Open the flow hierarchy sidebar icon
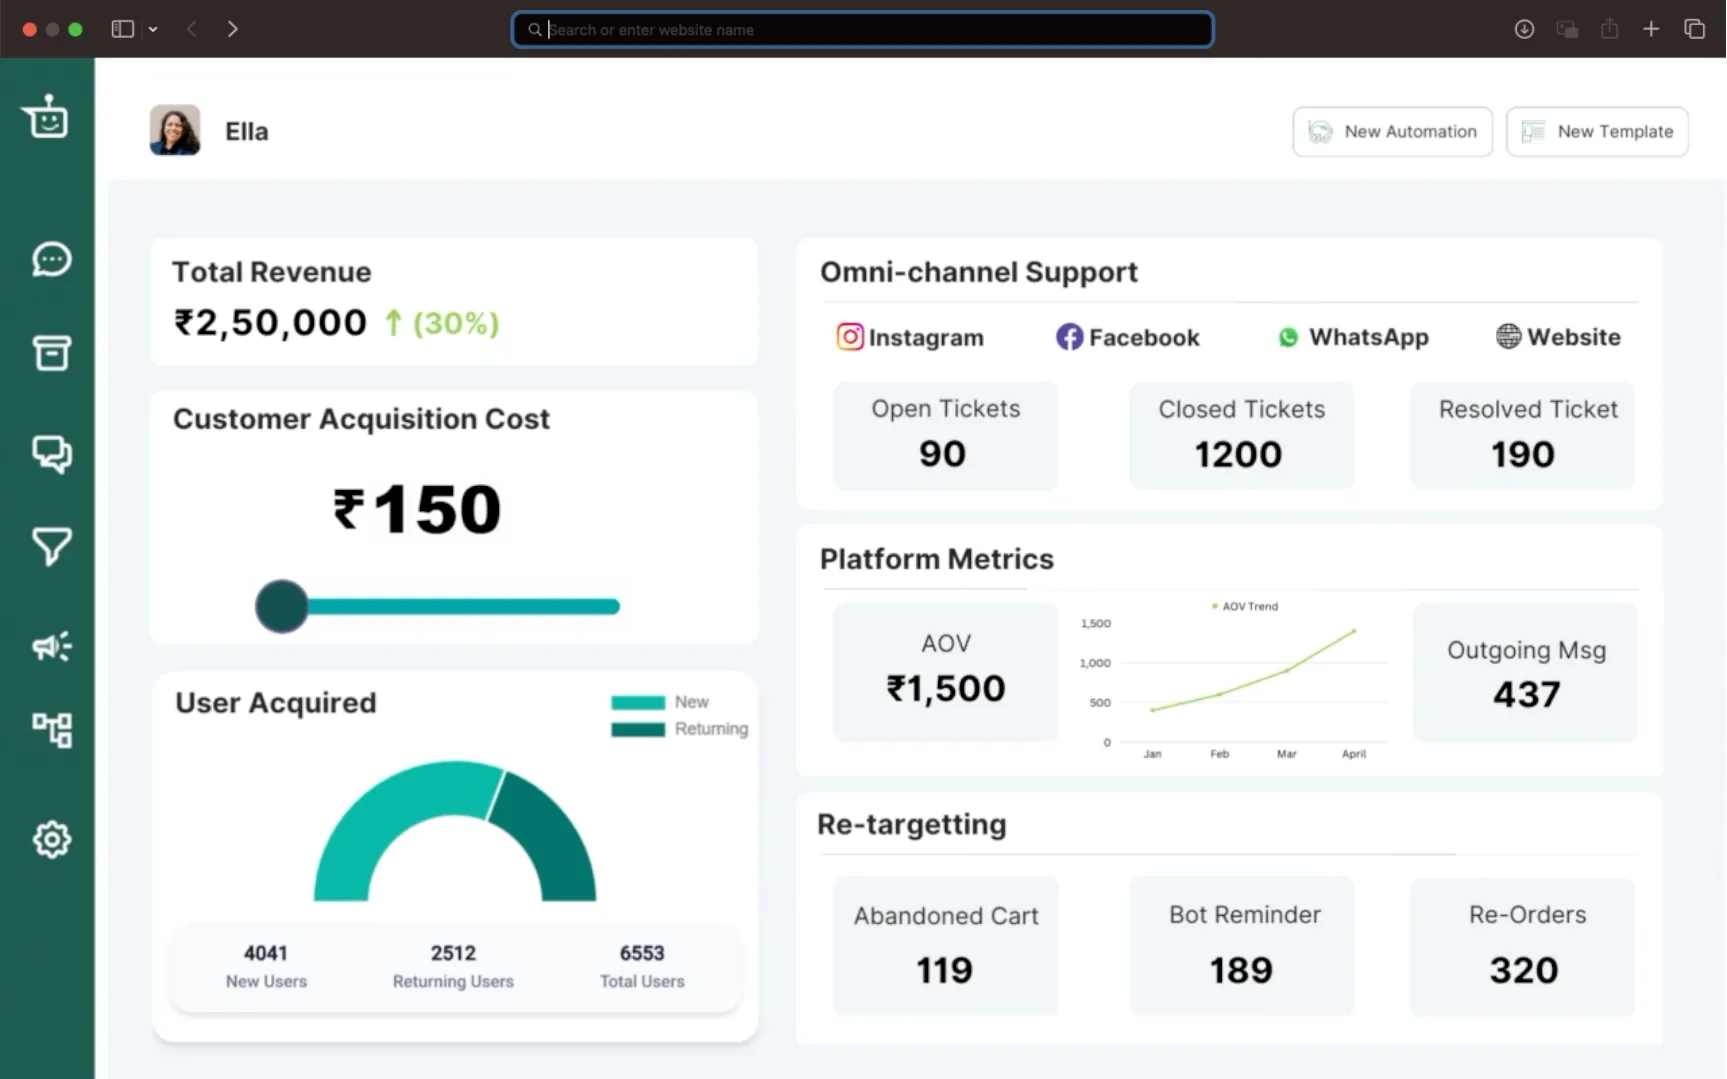This screenshot has height=1079, width=1727. point(51,730)
